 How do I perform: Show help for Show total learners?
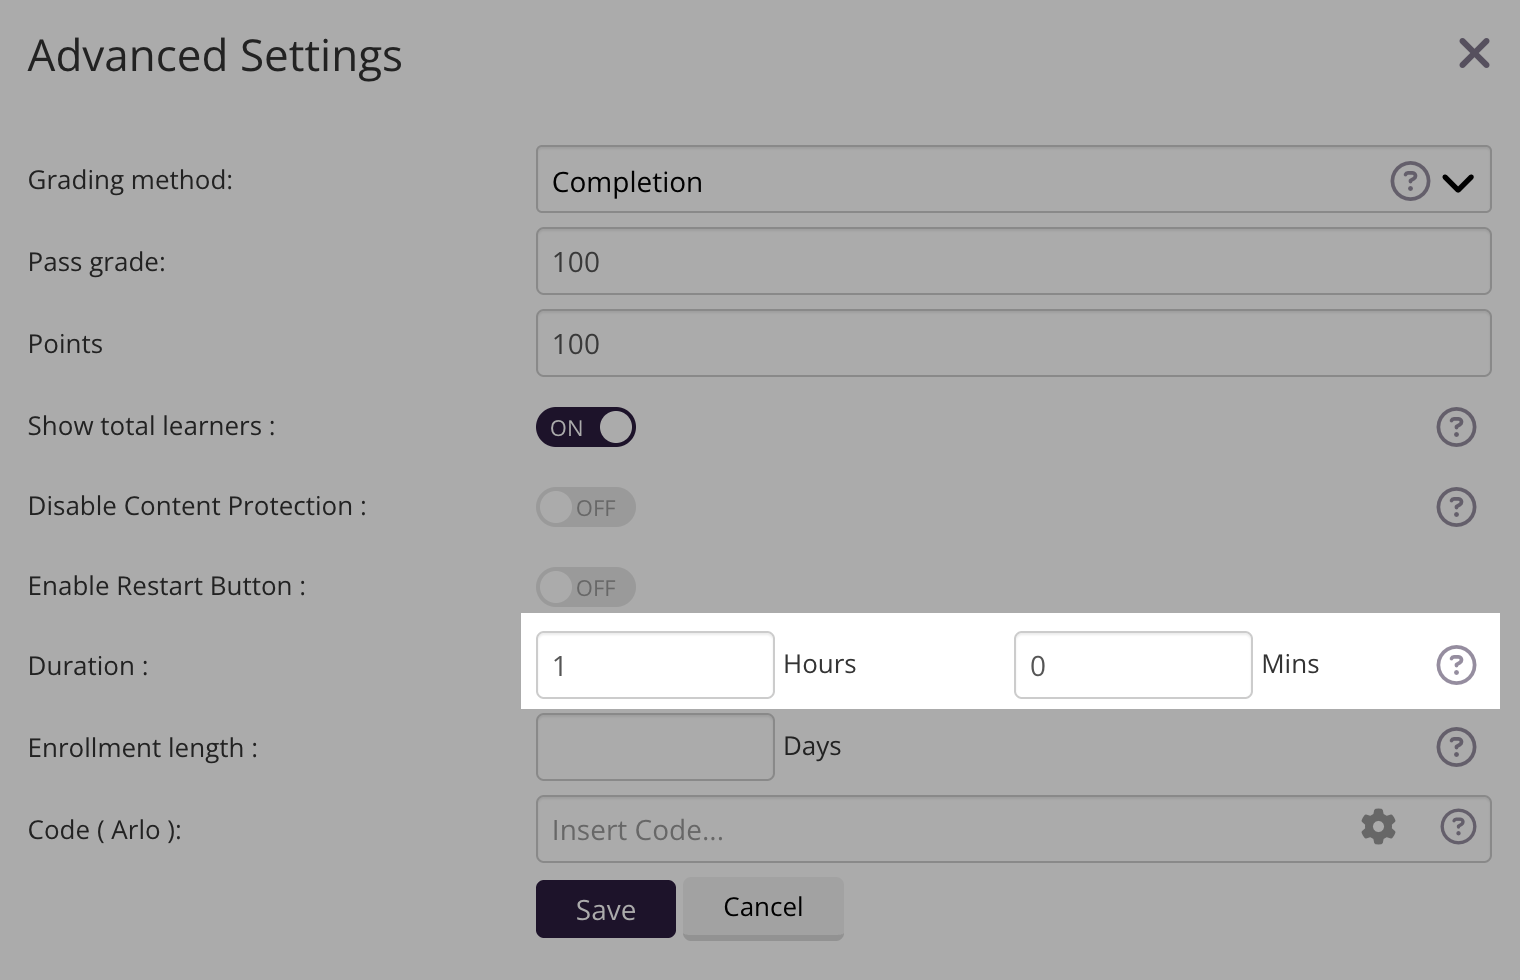point(1456,427)
